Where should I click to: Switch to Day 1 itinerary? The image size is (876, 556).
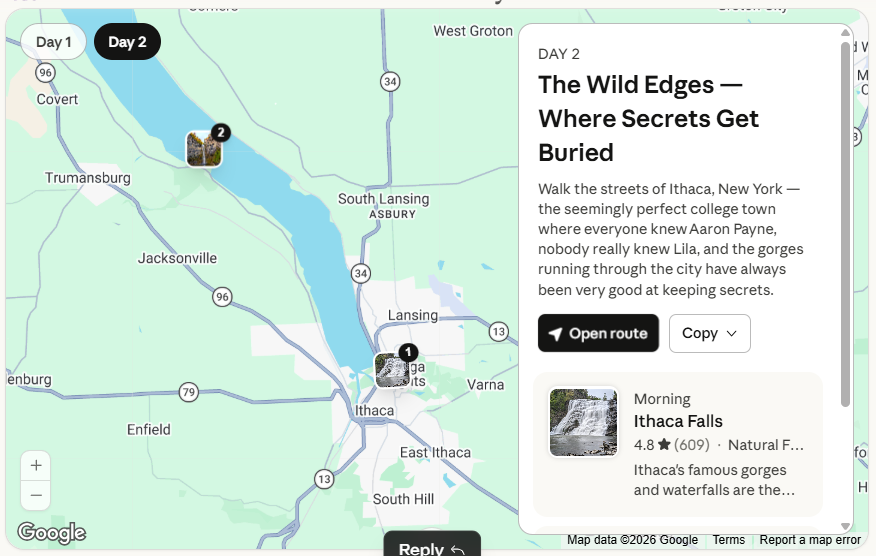point(54,42)
